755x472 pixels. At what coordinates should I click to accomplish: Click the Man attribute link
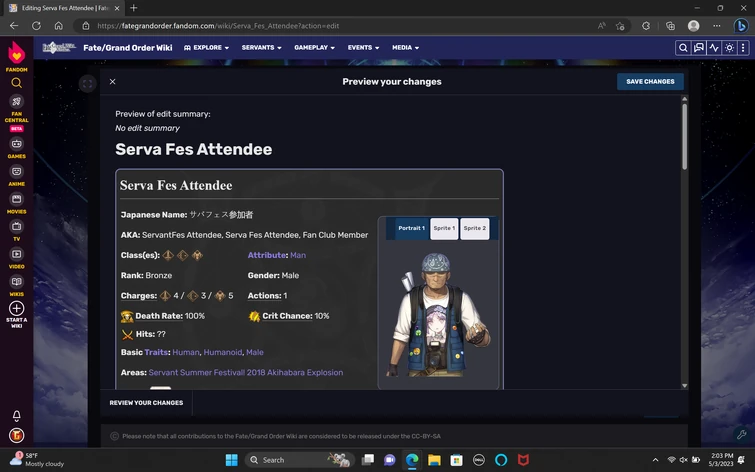(298, 255)
